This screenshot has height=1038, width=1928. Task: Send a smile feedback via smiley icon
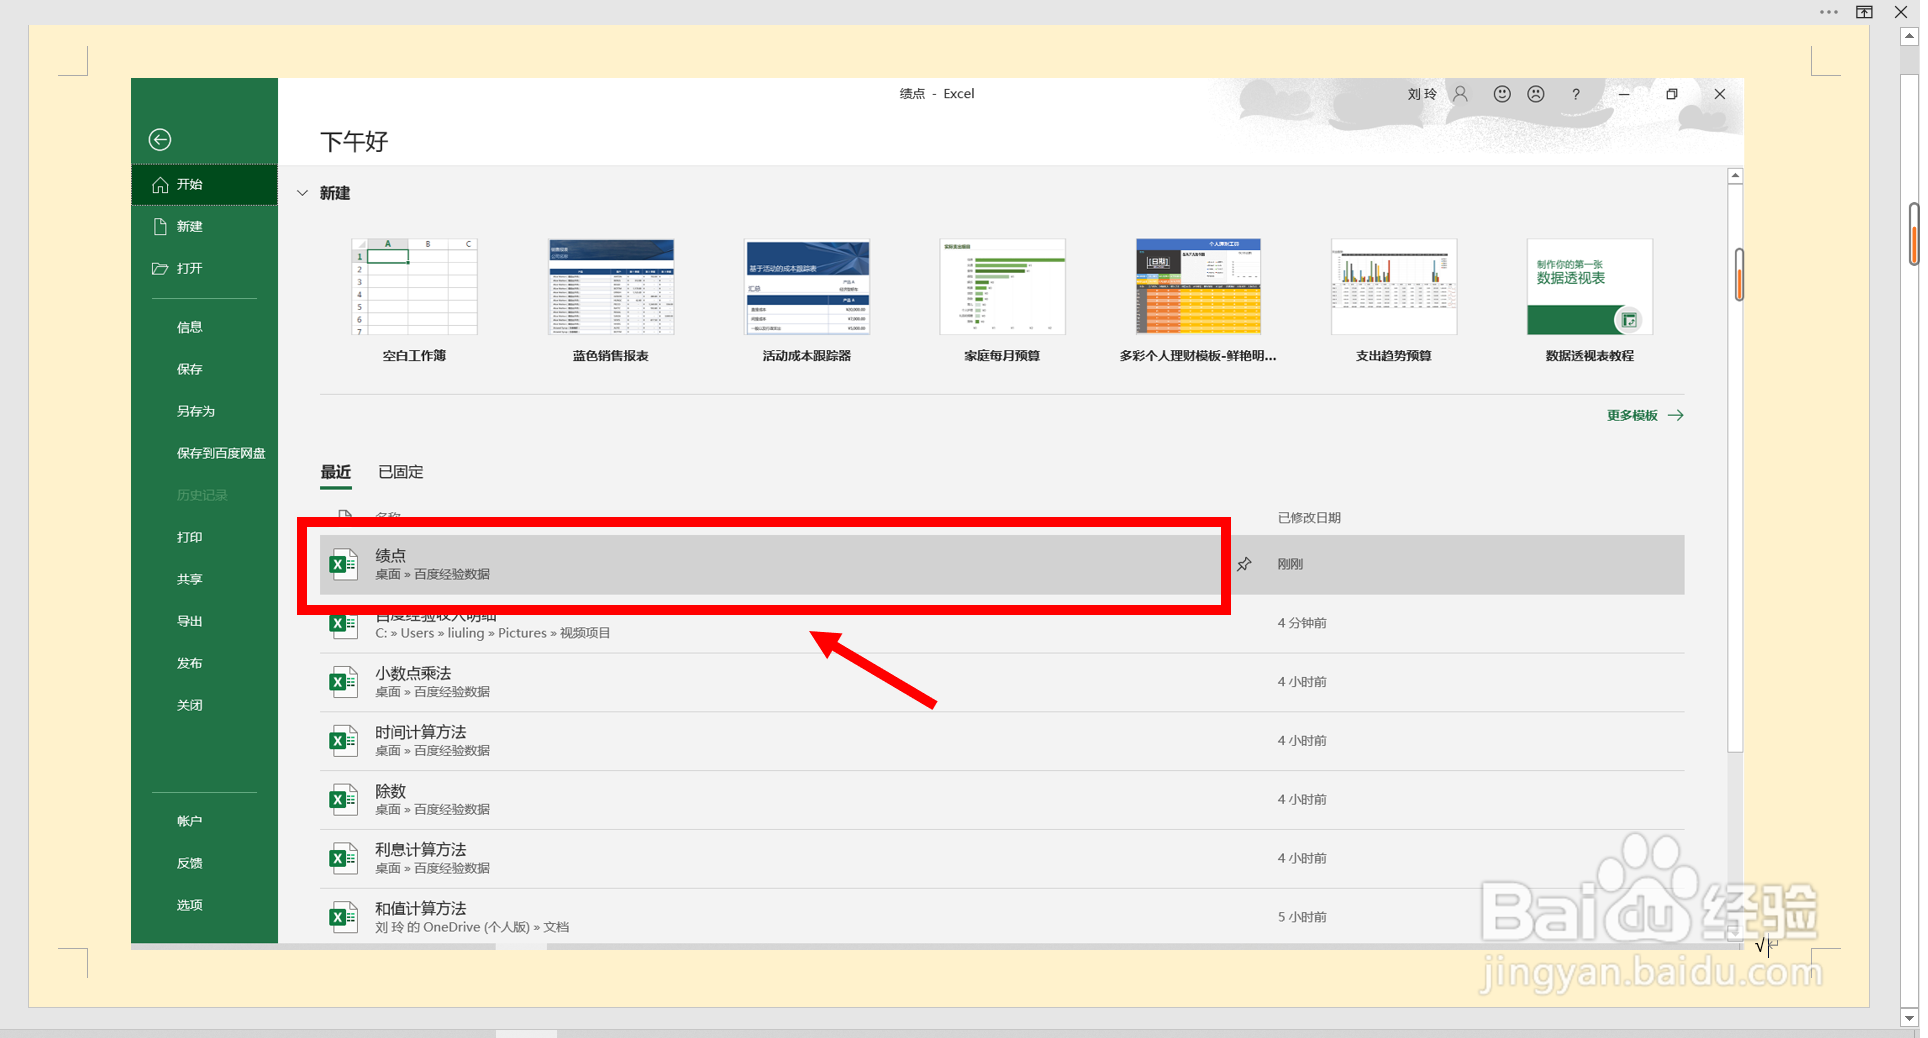1502,94
